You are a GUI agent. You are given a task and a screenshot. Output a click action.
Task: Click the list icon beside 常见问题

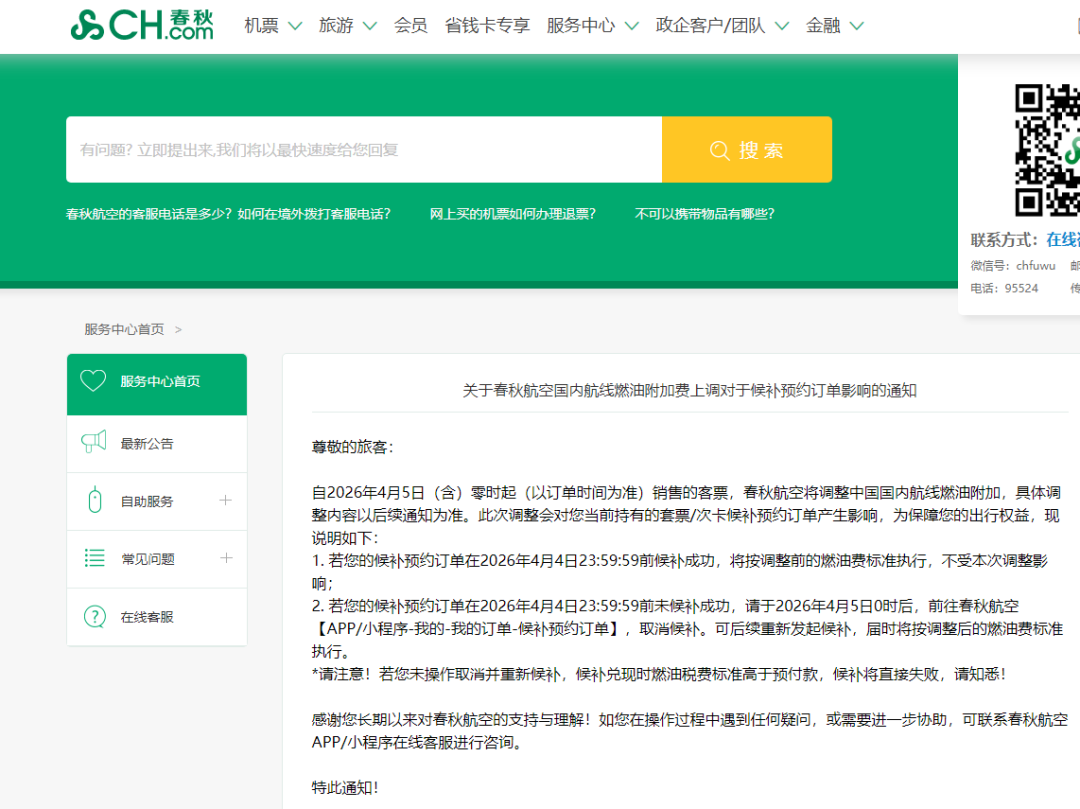pos(93,558)
